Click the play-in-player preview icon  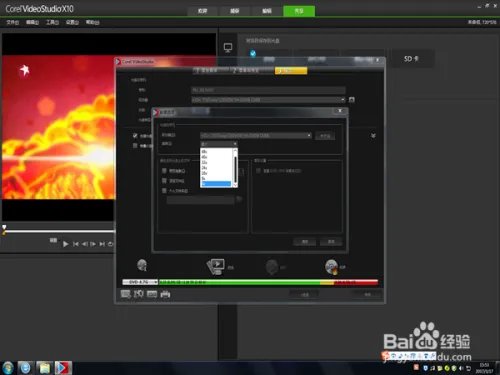click(x=216, y=267)
